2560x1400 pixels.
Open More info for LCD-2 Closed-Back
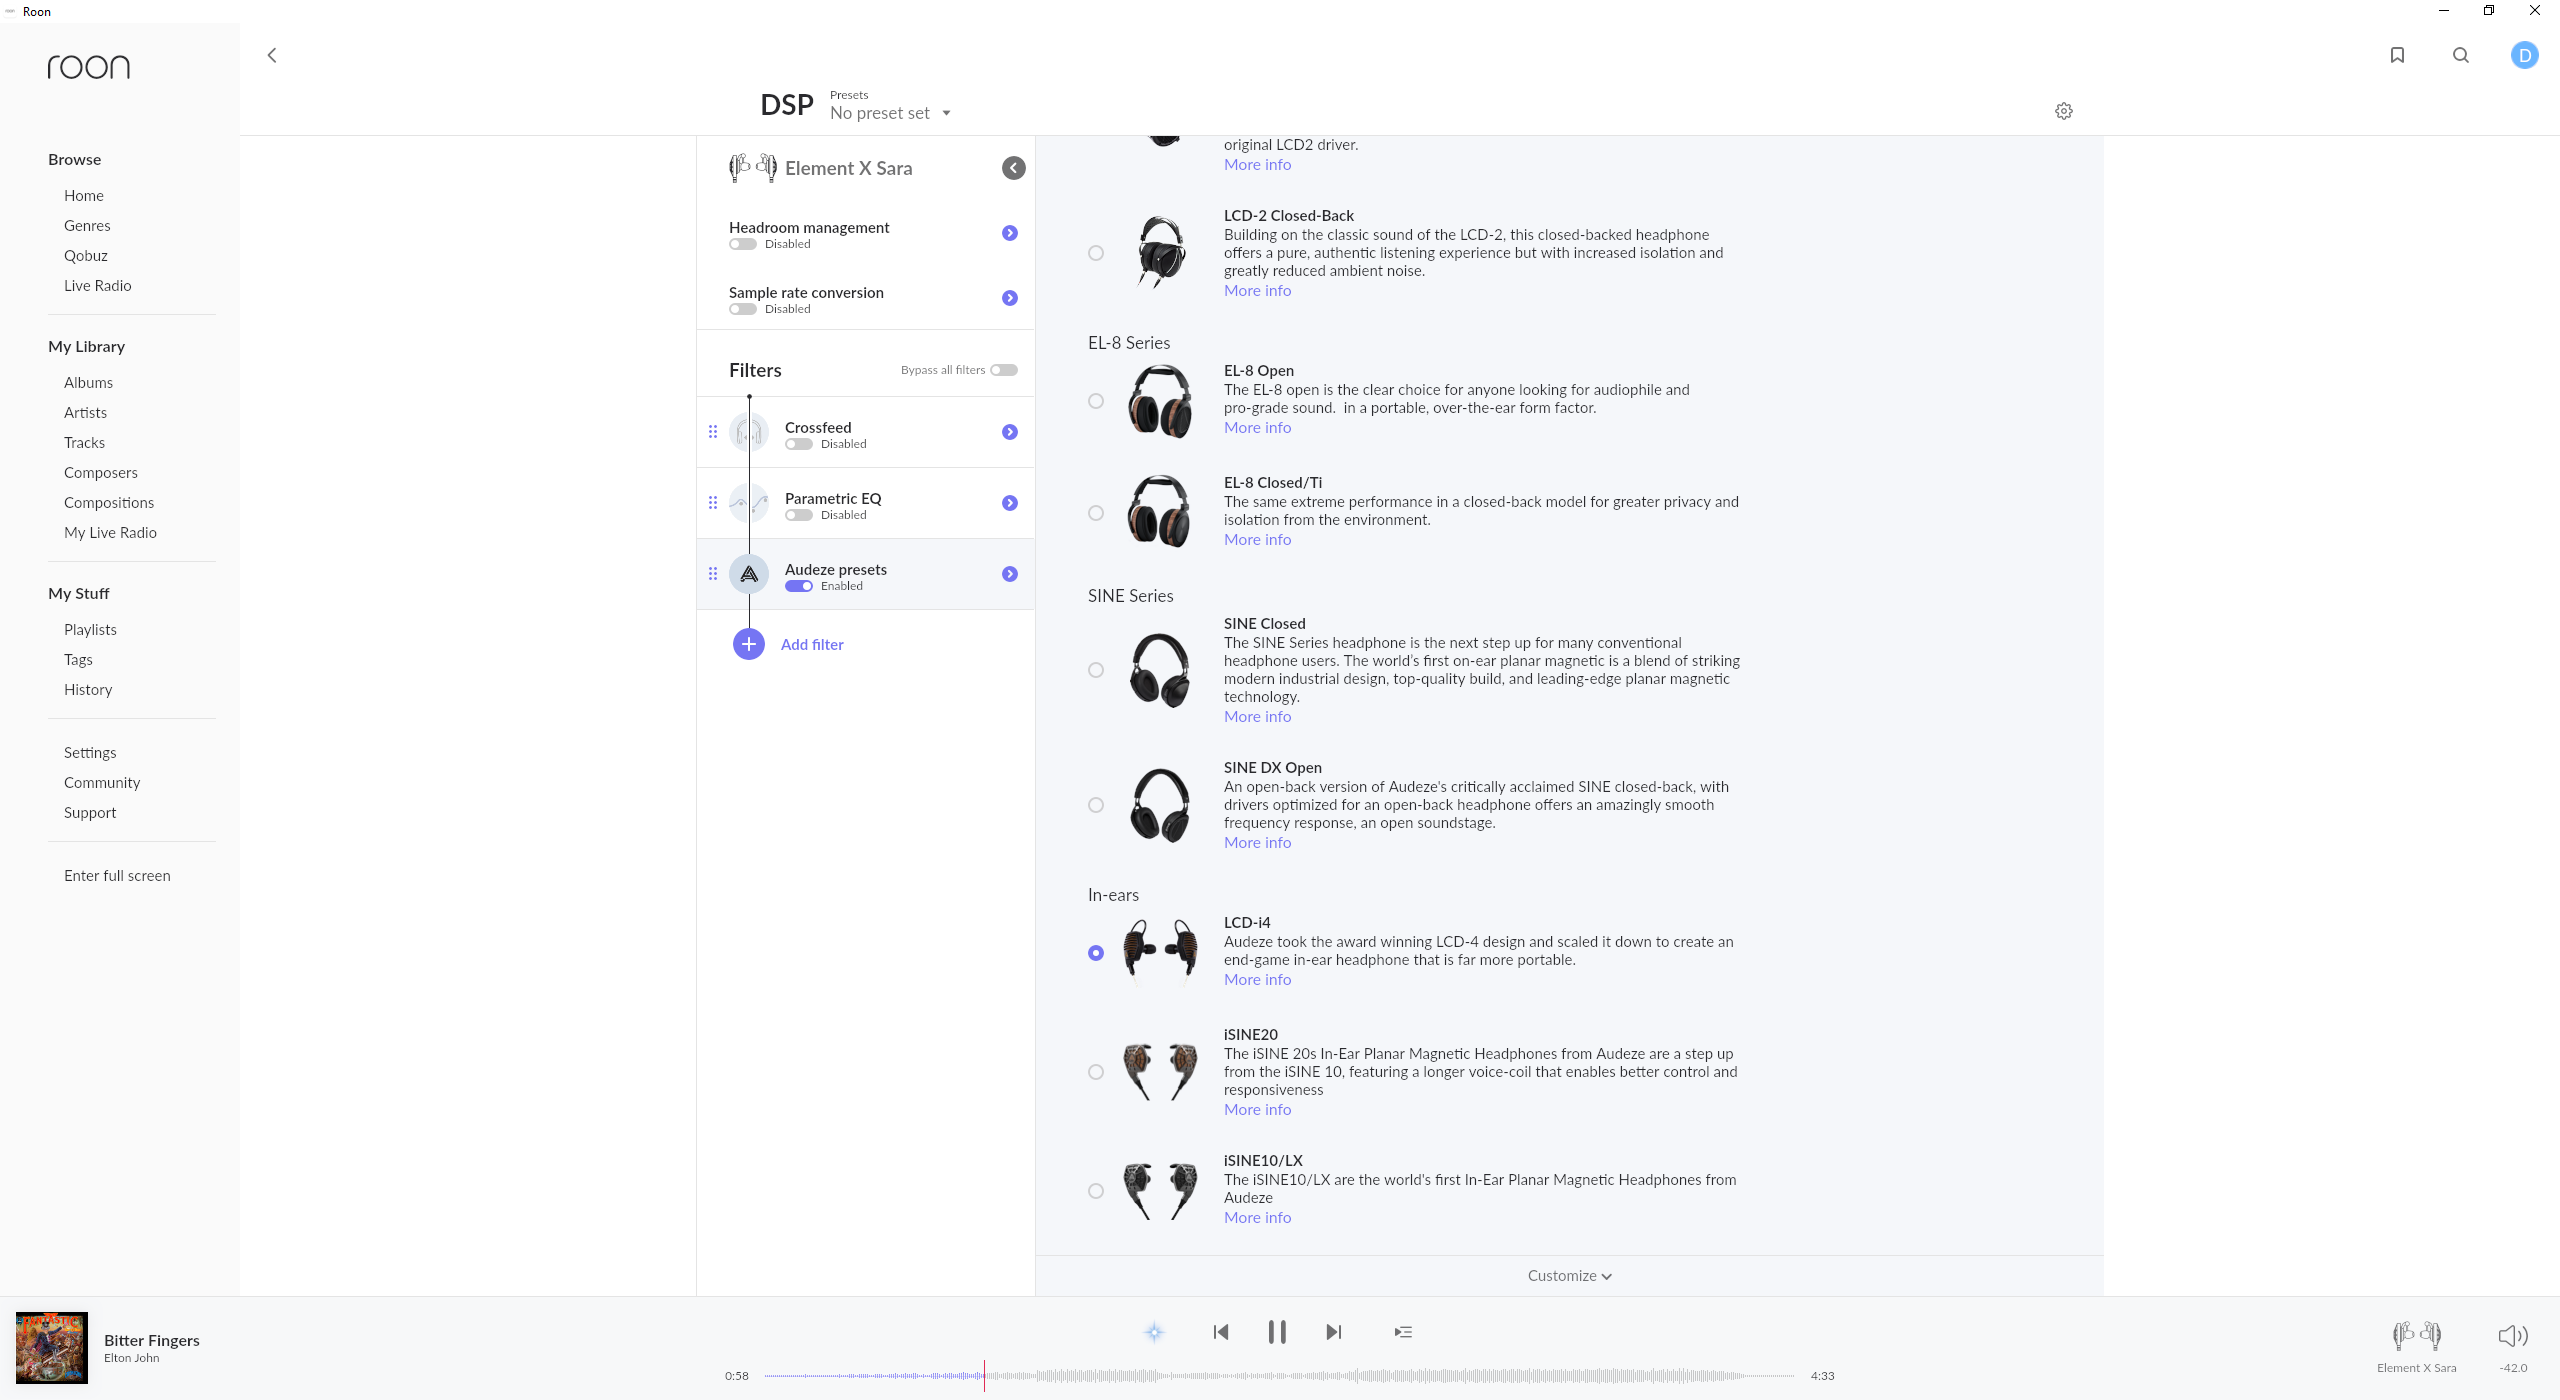(1257, 291)
